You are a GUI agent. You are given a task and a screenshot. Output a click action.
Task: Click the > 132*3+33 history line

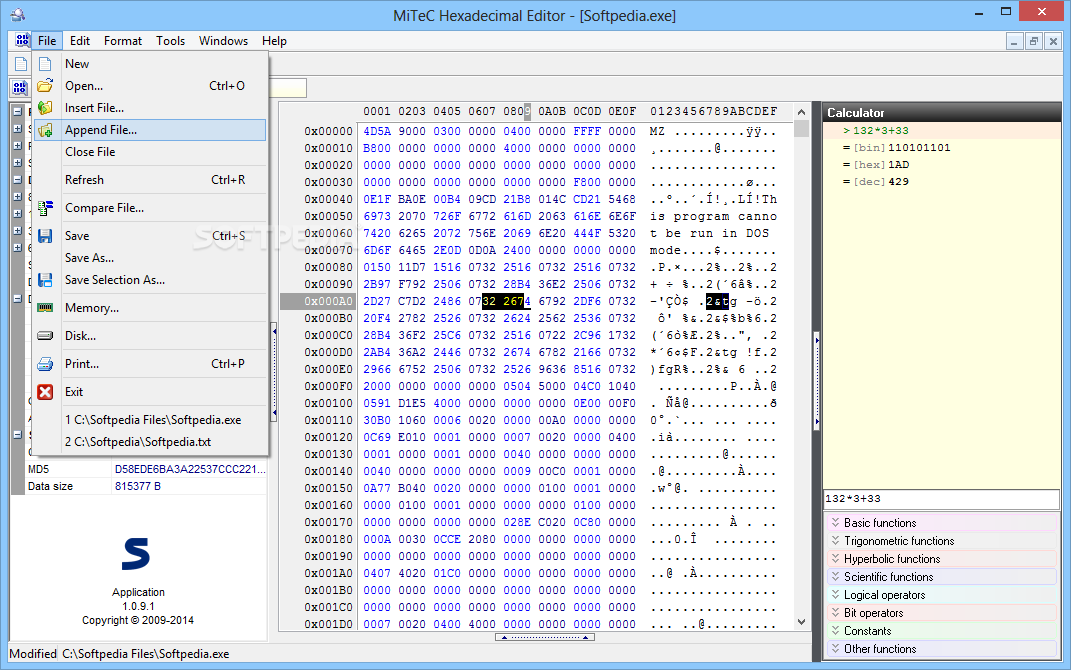pyautogui.click(x=876, y=130)
